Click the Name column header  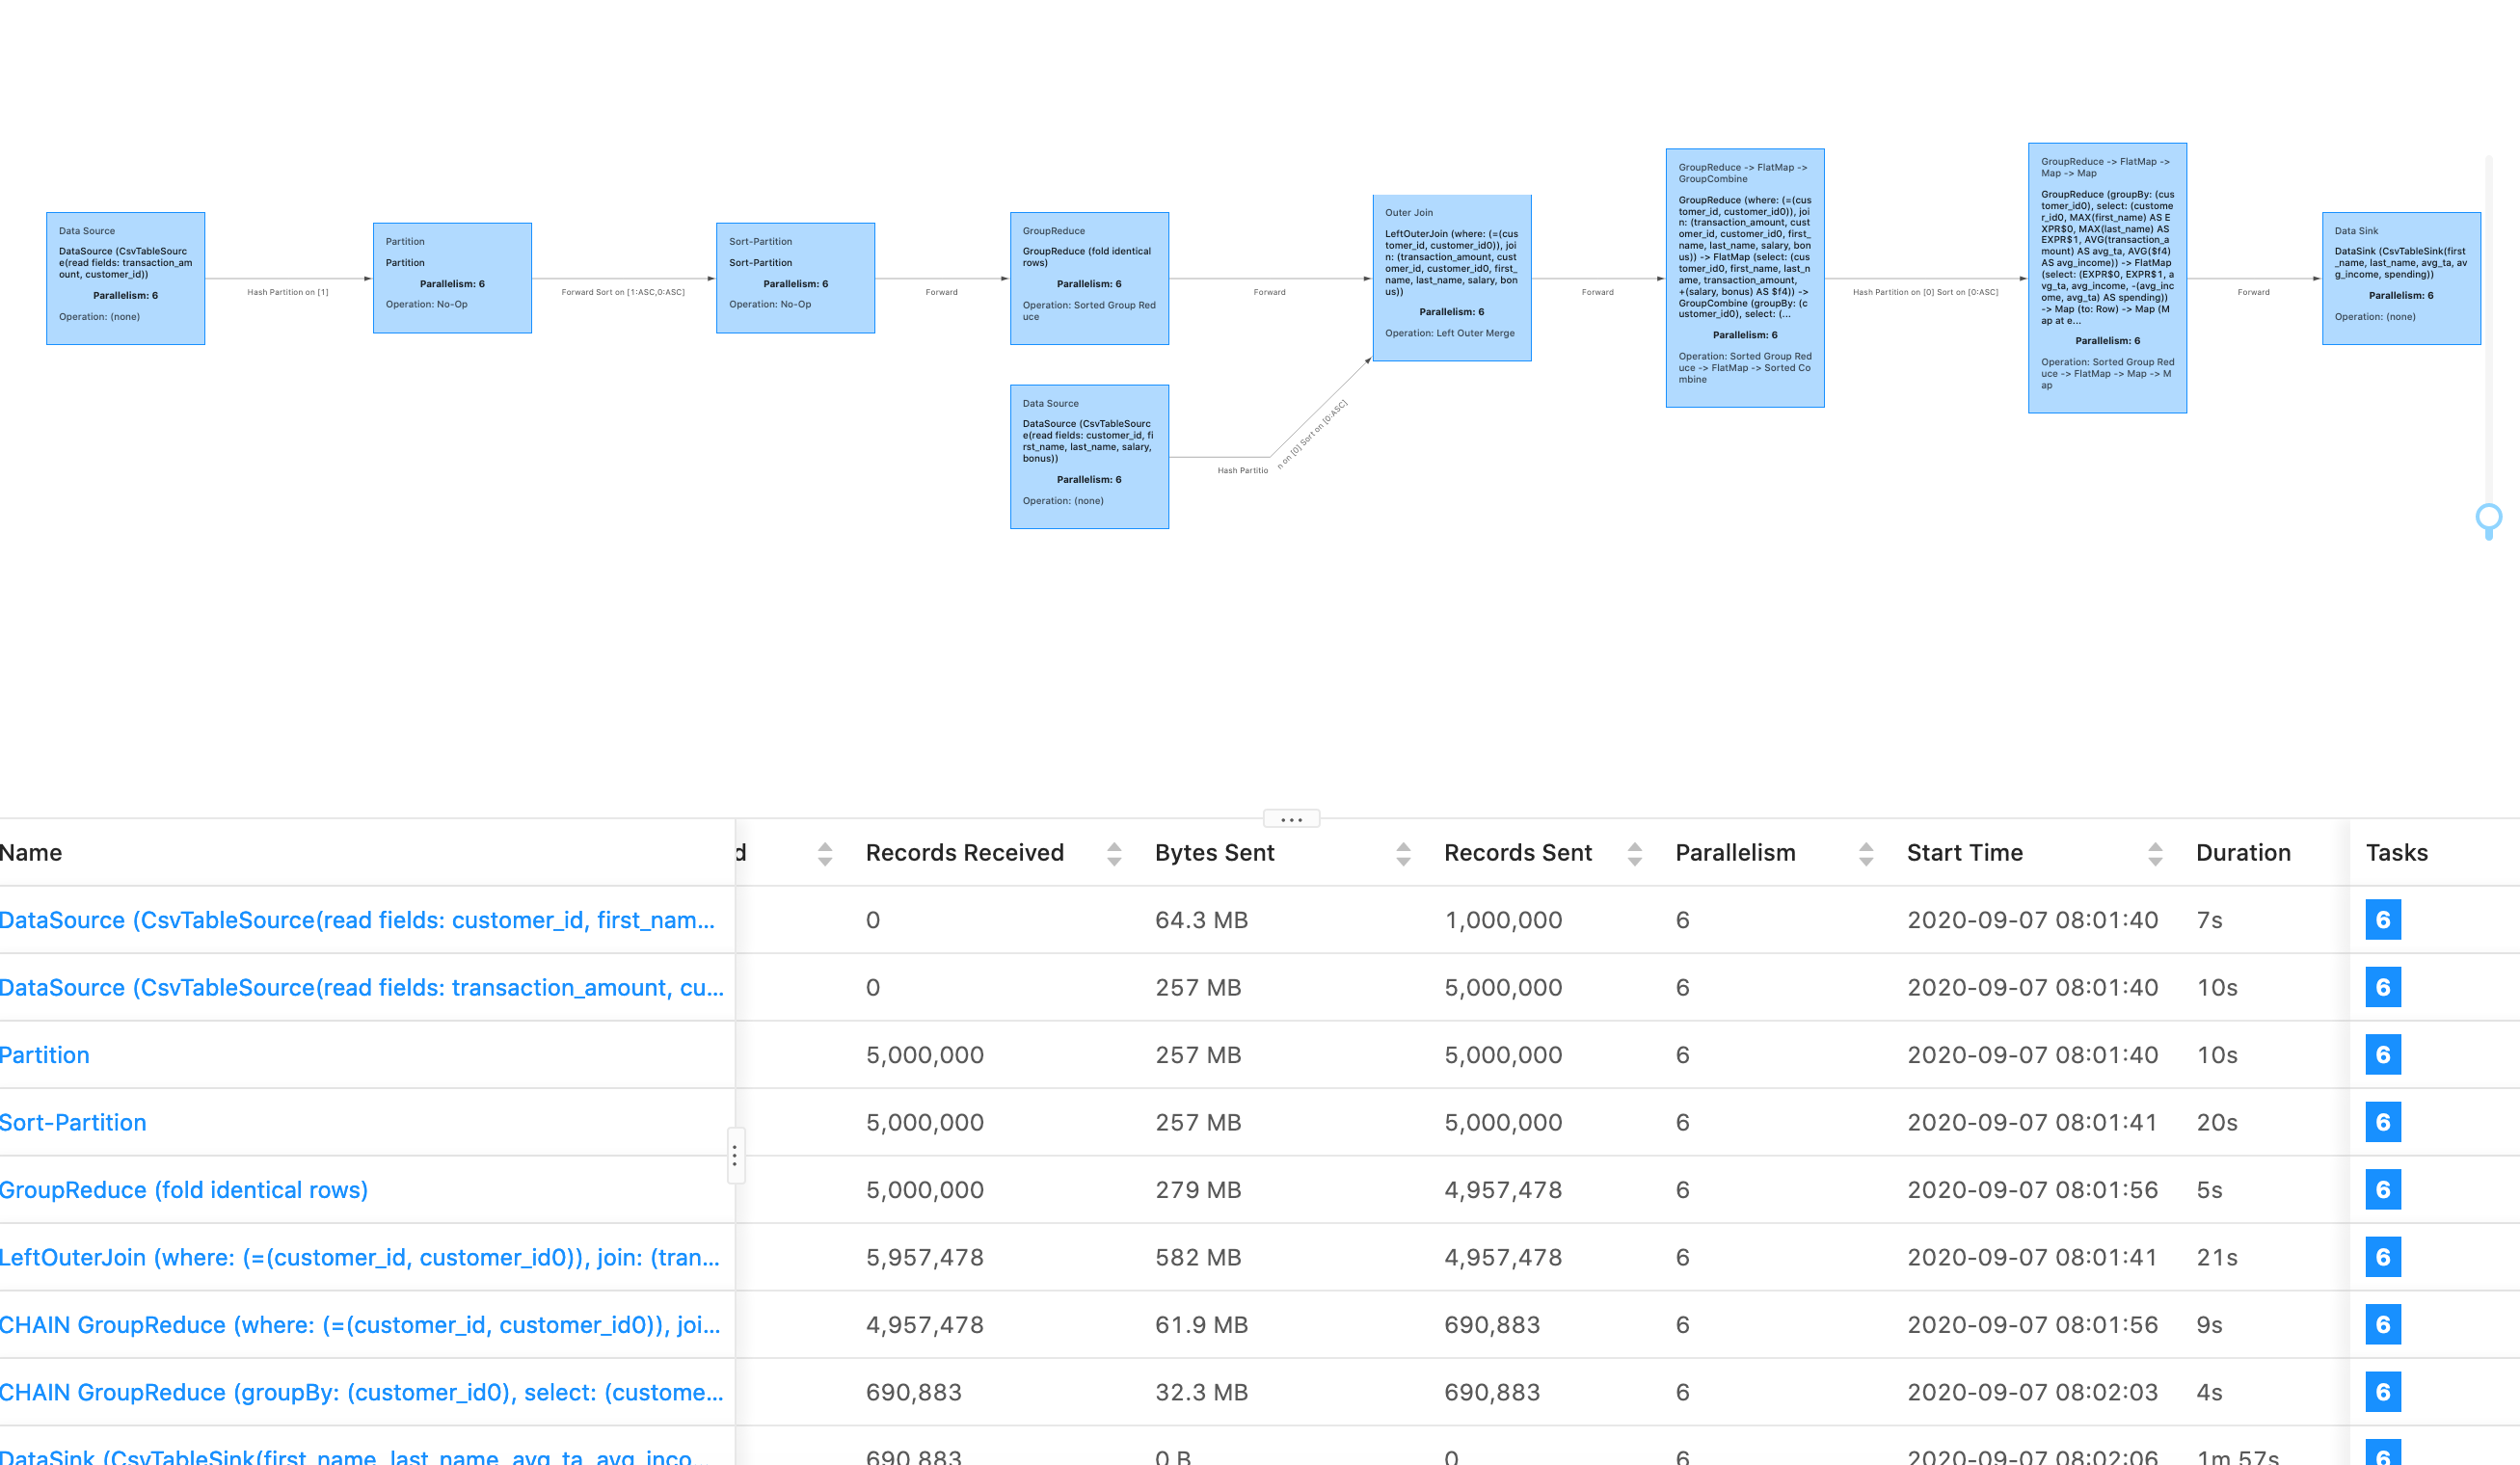(x=31, y=853)
